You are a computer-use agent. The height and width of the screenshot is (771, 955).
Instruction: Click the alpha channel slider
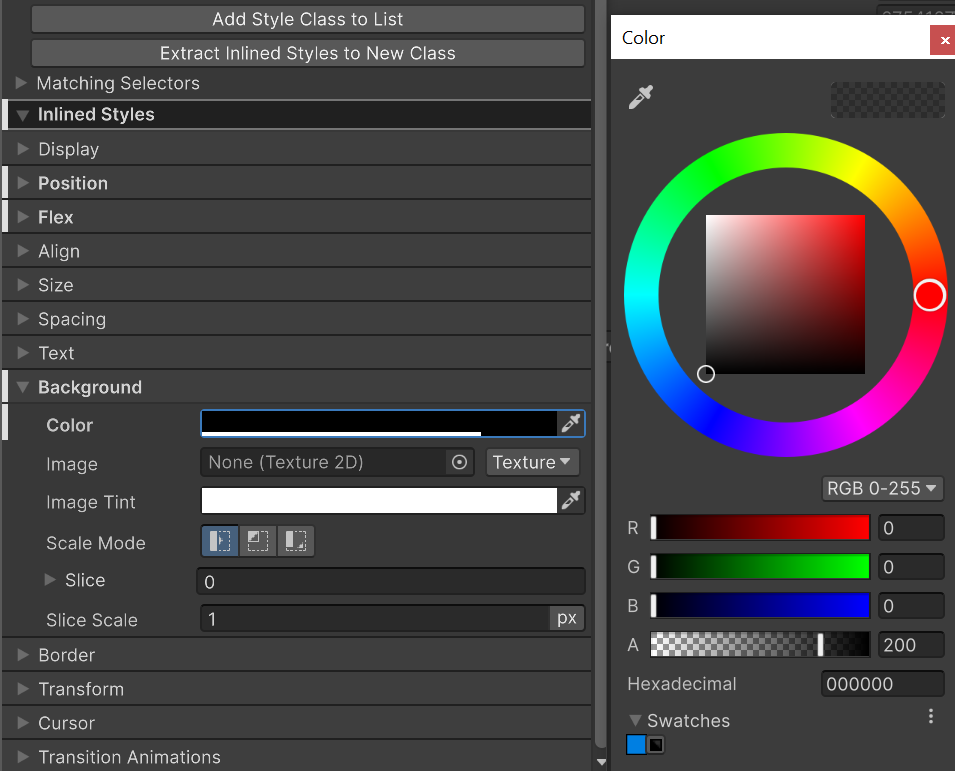tap(760, 645)
